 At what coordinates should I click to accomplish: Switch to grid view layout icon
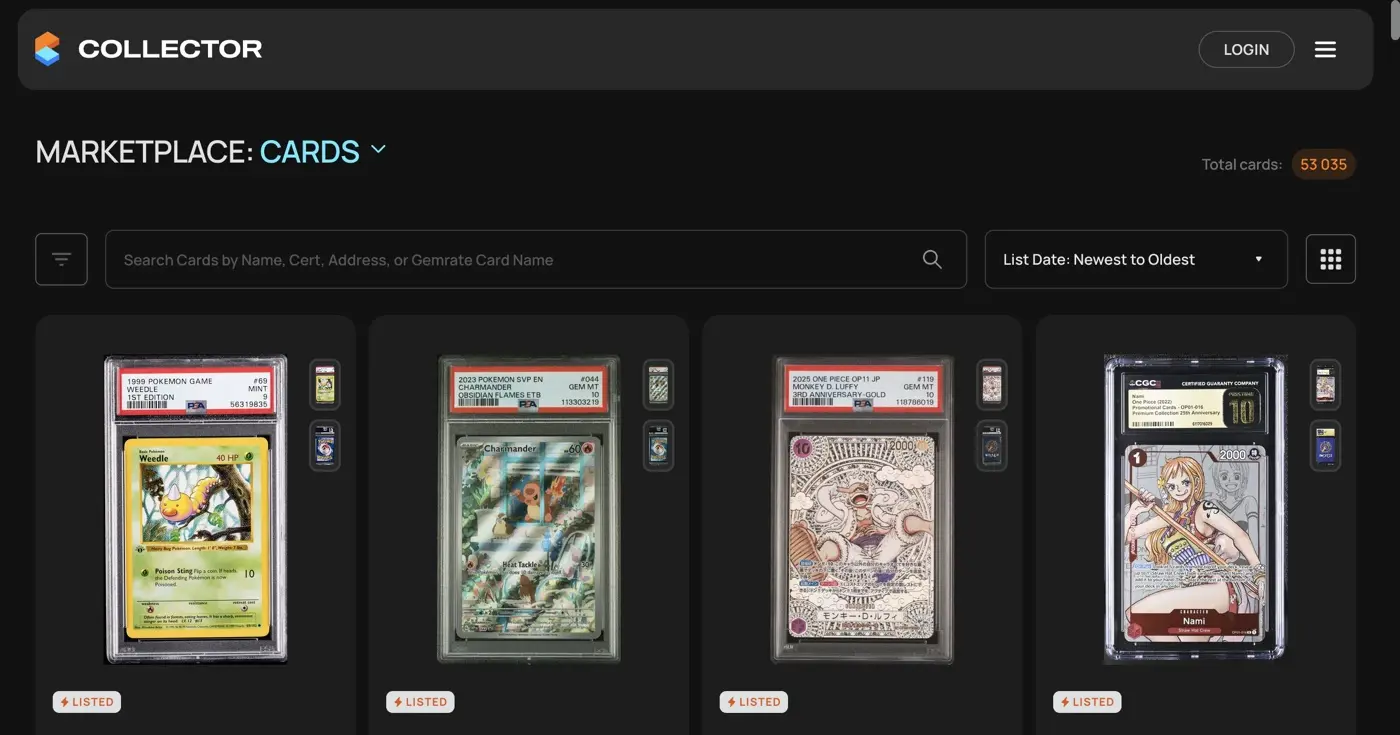tap(1331, 259)
